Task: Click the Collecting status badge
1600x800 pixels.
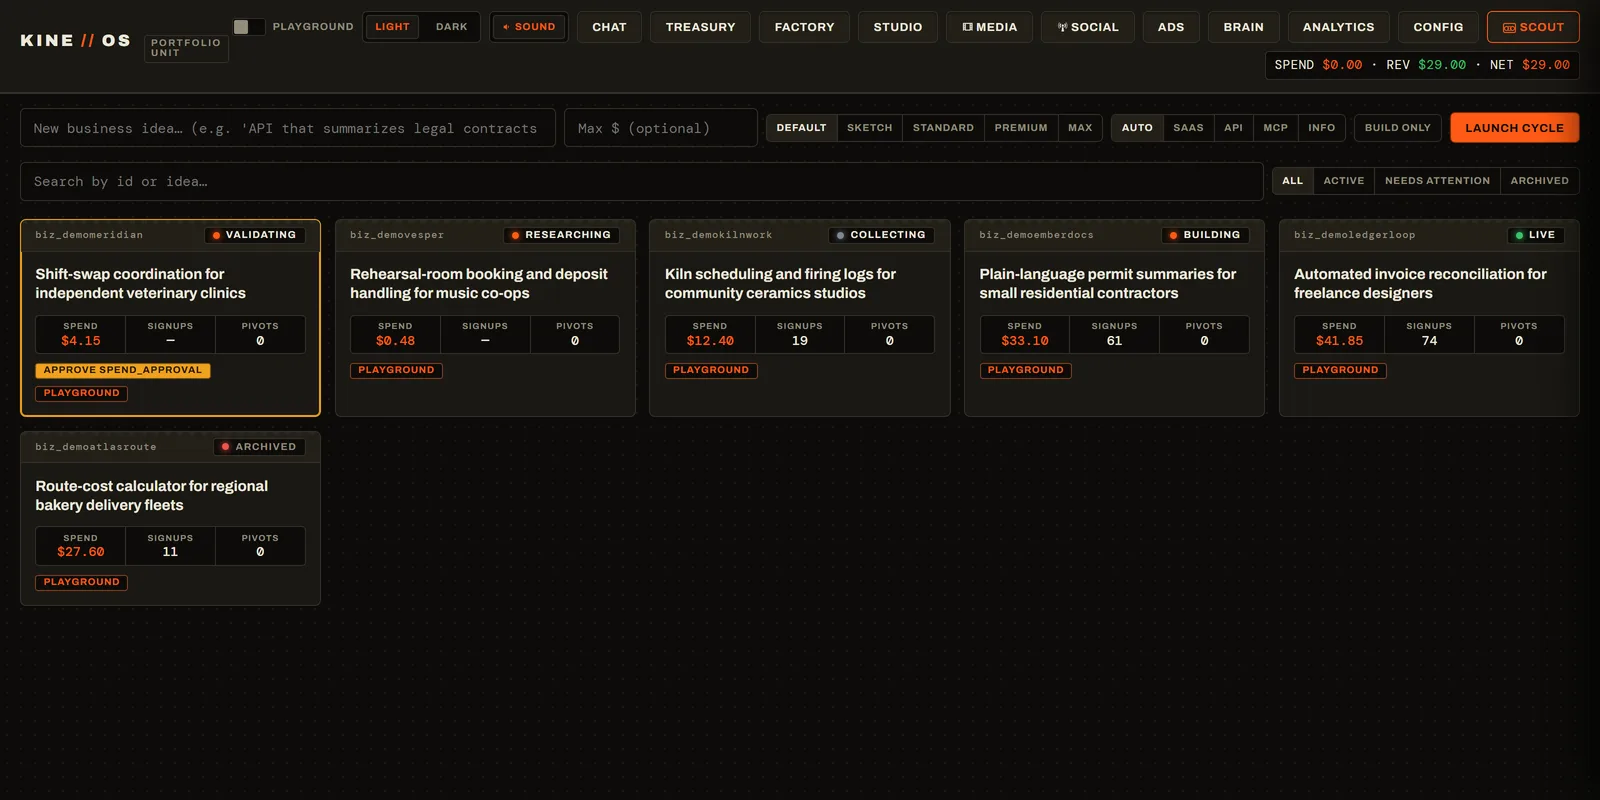Action: (x=882, y=235)
